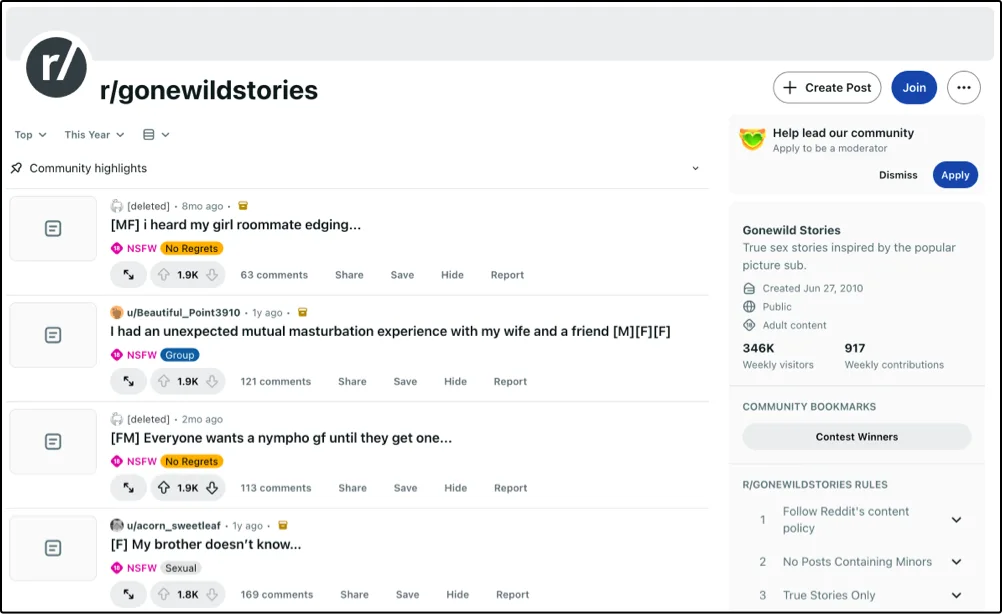
Task: Open the post layout view selector
Action: coord(156,135)
